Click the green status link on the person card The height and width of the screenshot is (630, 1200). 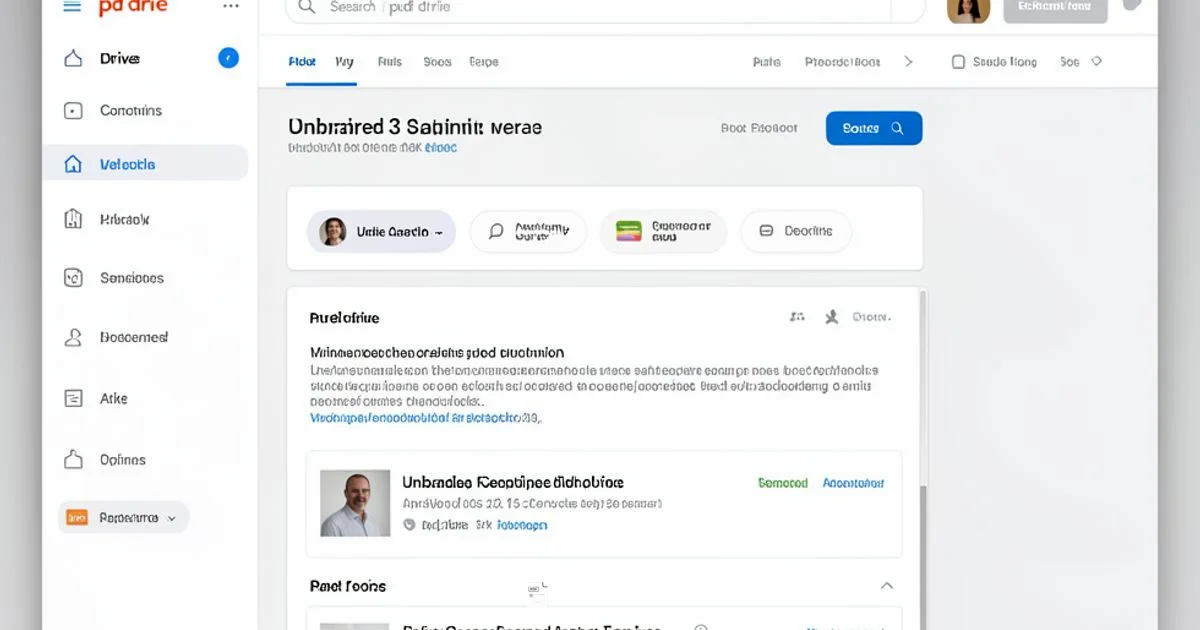(783, 483)
